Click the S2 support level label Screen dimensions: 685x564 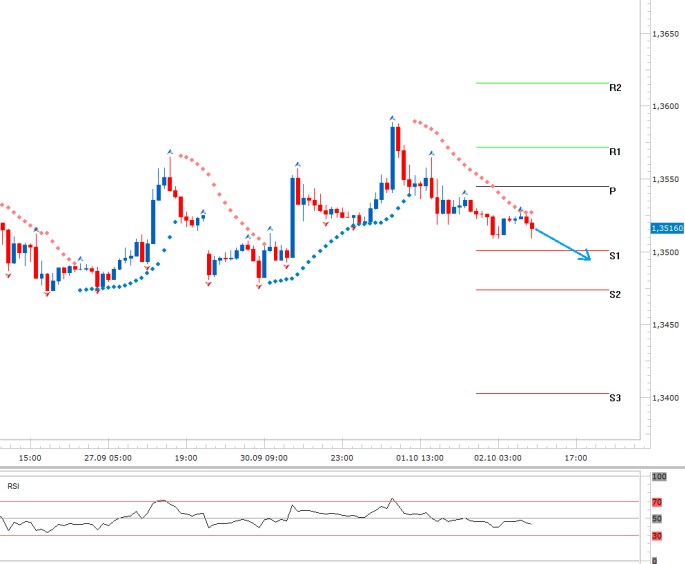click(615, 294)
